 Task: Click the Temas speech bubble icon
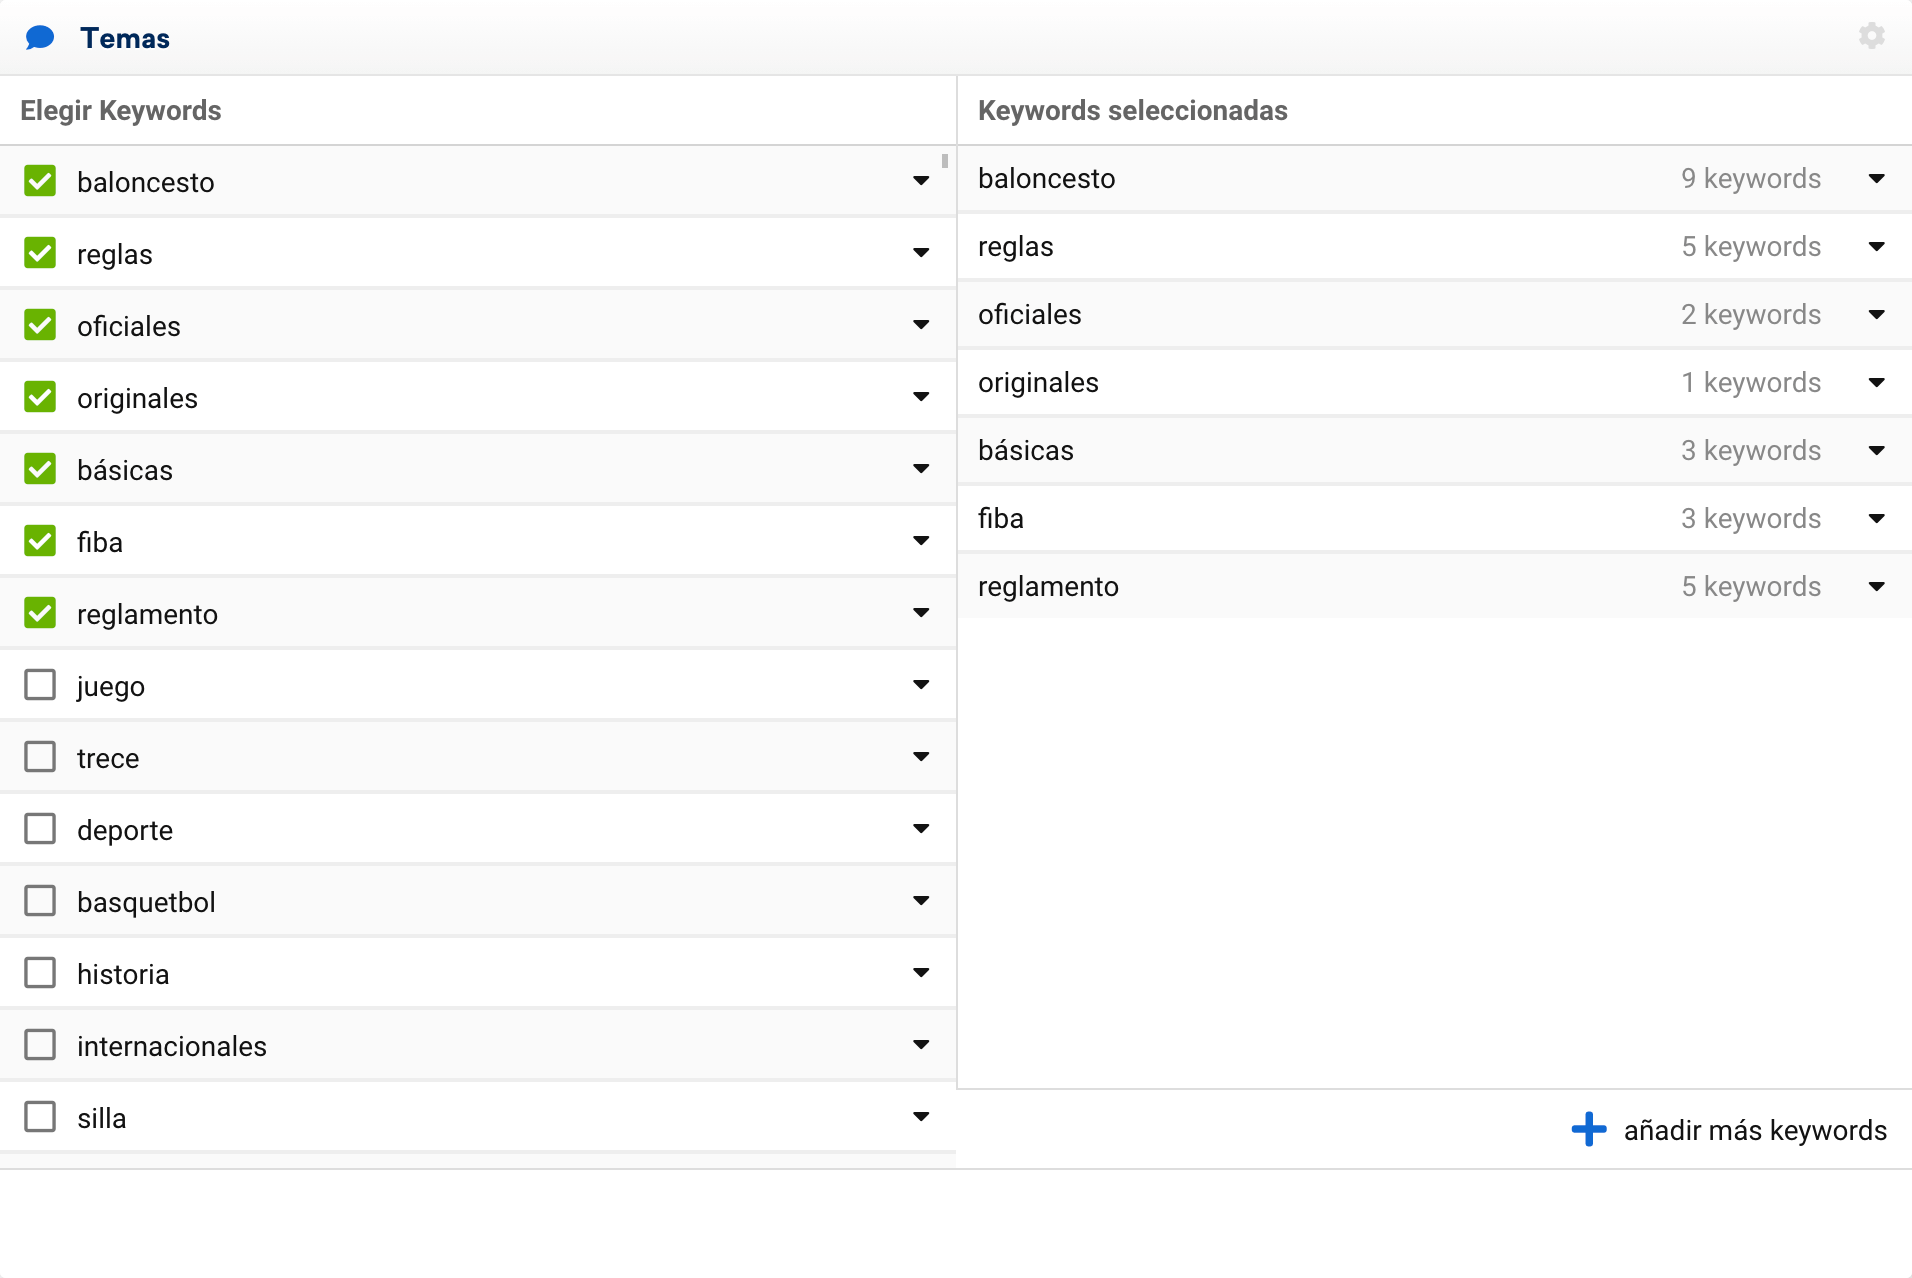[40, 38]
